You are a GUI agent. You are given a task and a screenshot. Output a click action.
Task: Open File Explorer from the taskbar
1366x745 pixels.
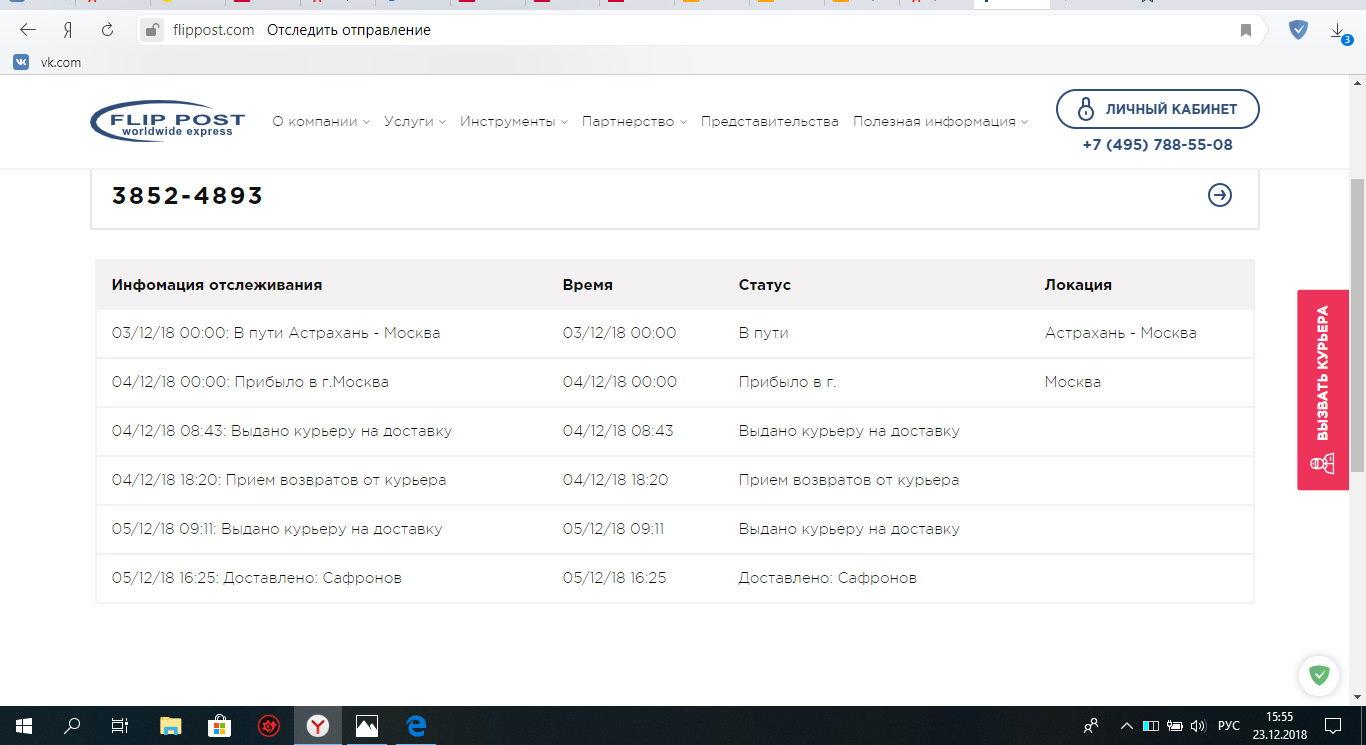click(171, 726)
